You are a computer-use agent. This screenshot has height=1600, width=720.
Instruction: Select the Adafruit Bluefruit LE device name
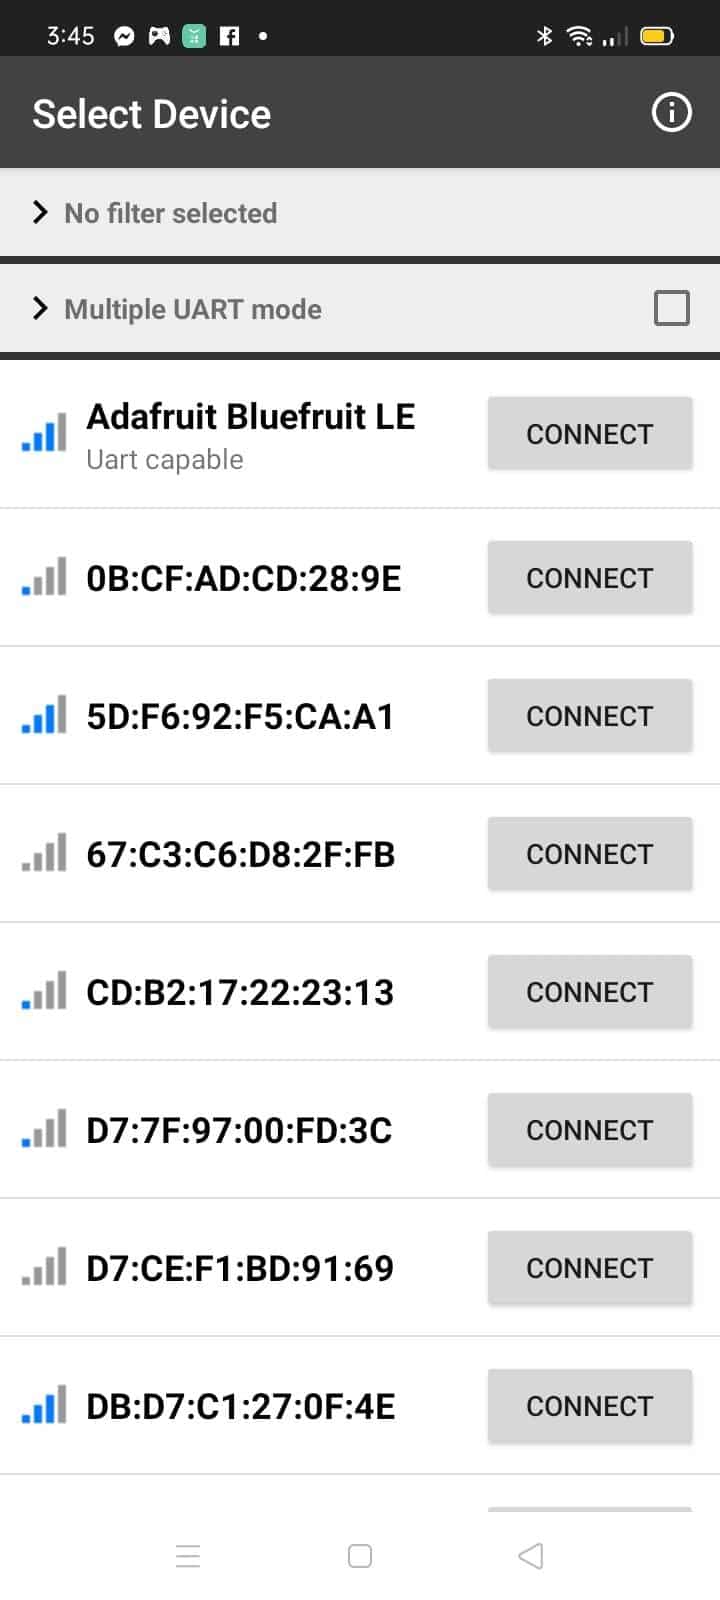point(251,417)
